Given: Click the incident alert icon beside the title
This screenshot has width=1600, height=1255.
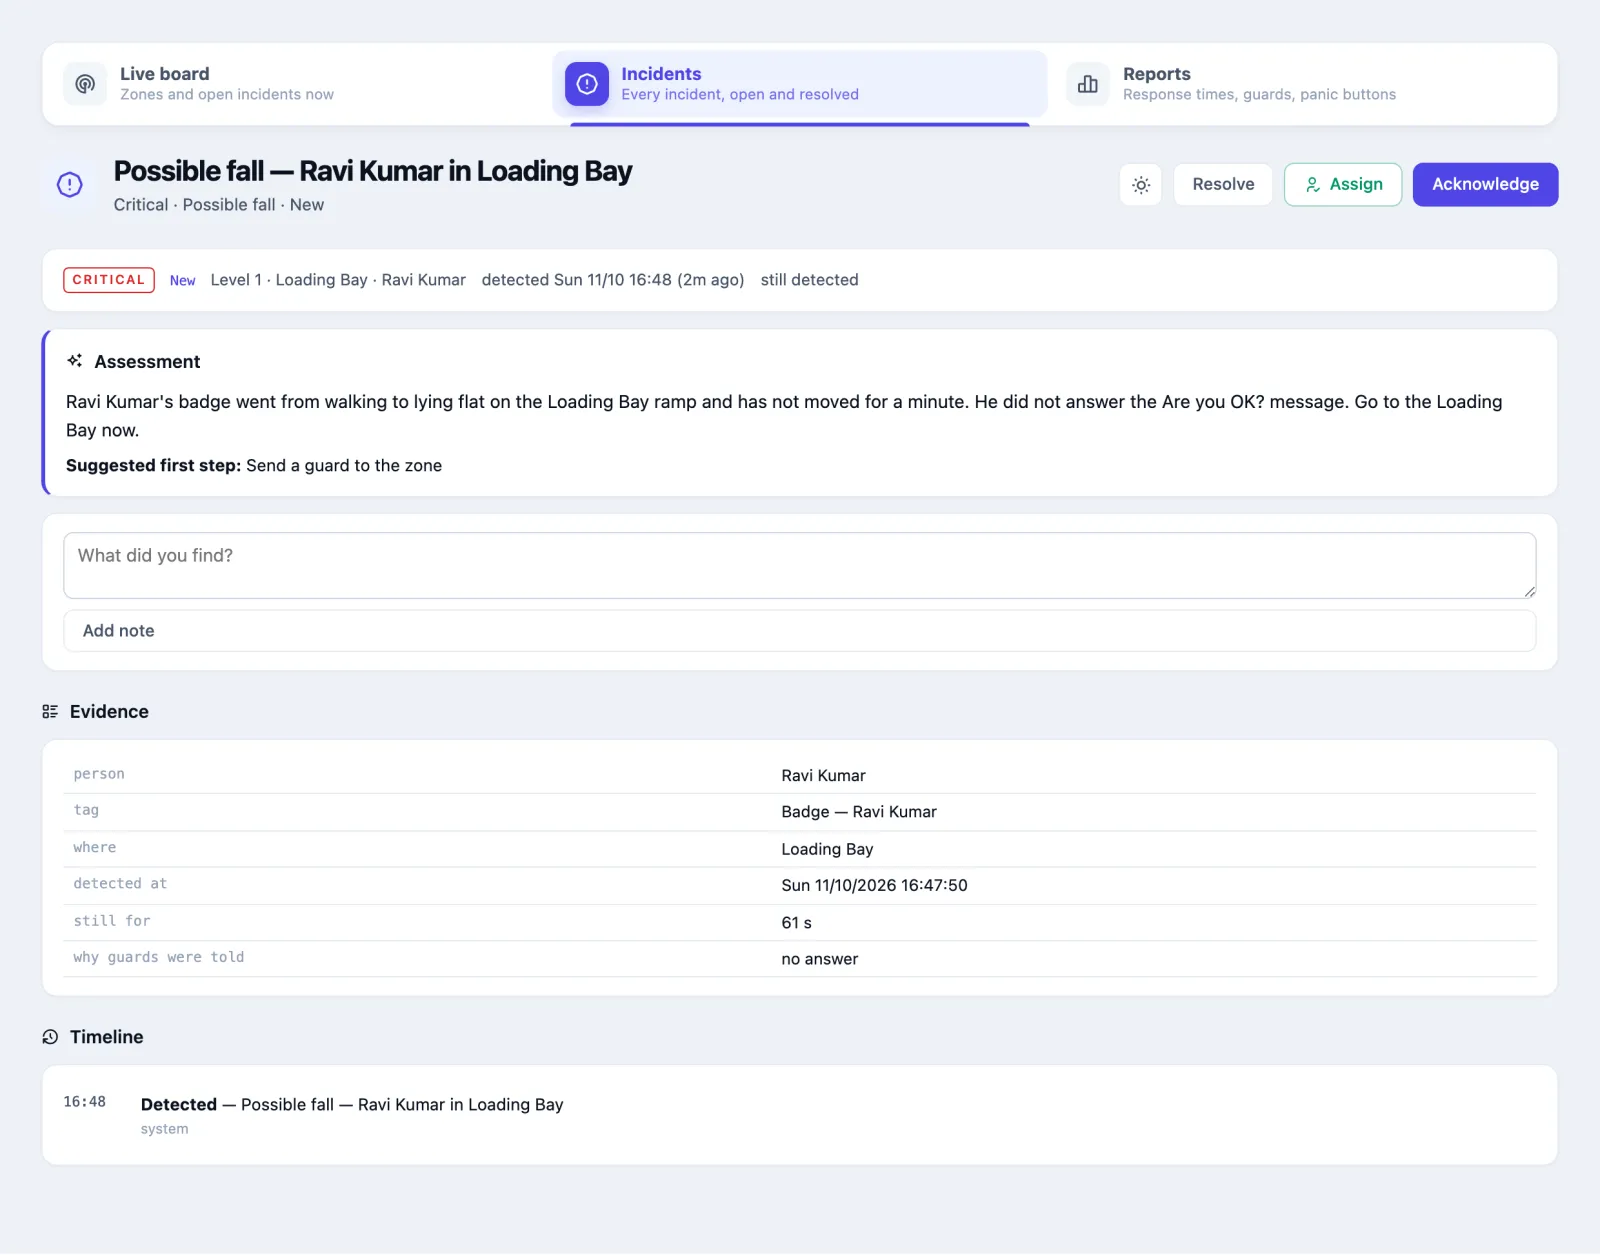Looking at the screenshot, I should 70,185.
